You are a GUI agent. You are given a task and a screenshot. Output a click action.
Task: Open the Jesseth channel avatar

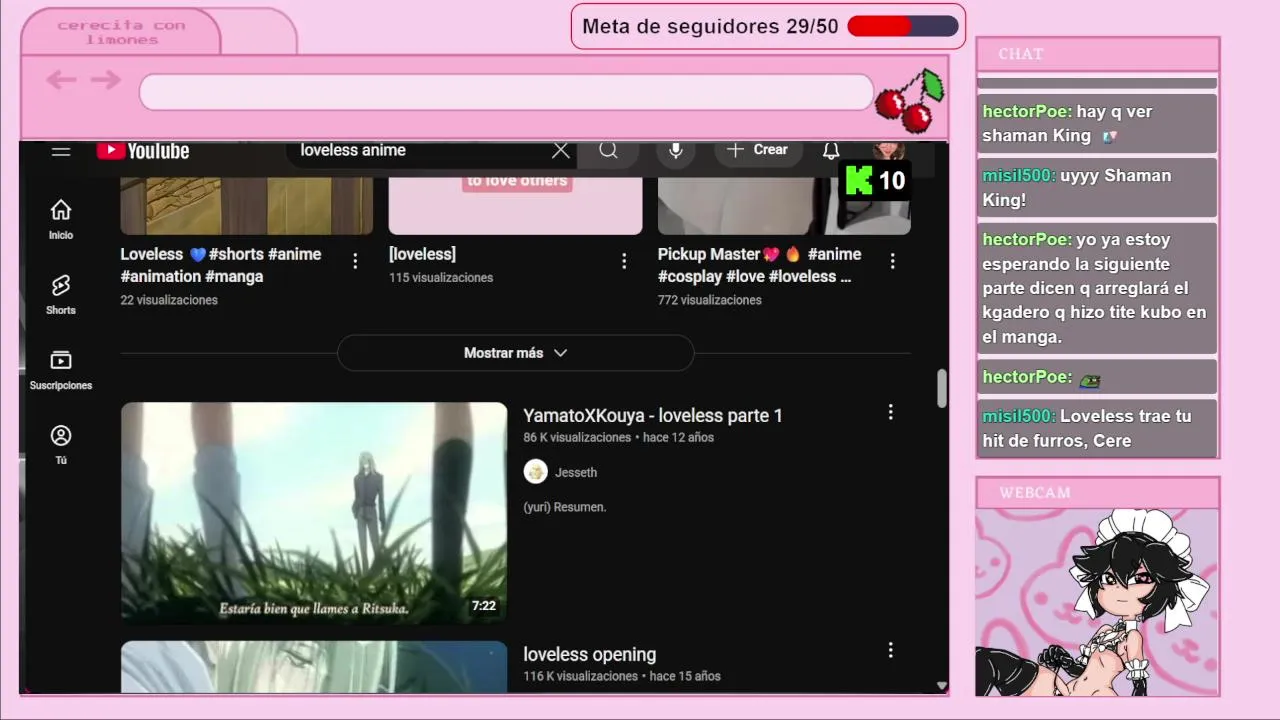(536, 472)
